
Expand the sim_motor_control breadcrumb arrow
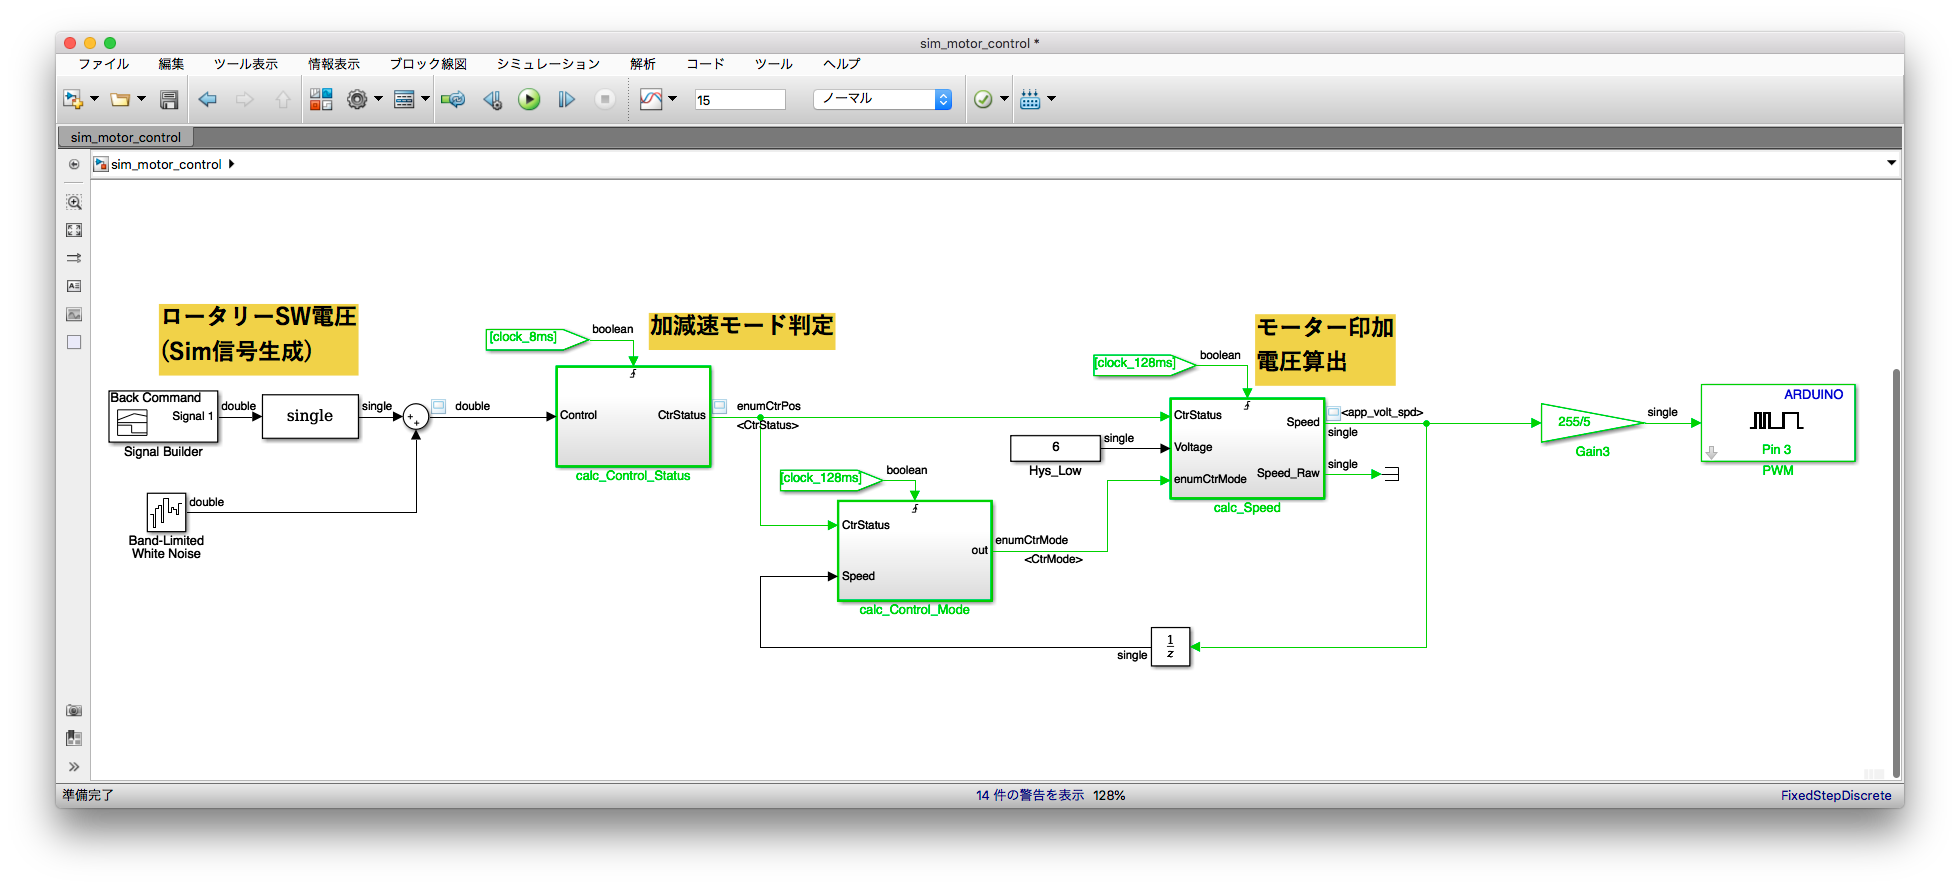(x=231, y=164)
